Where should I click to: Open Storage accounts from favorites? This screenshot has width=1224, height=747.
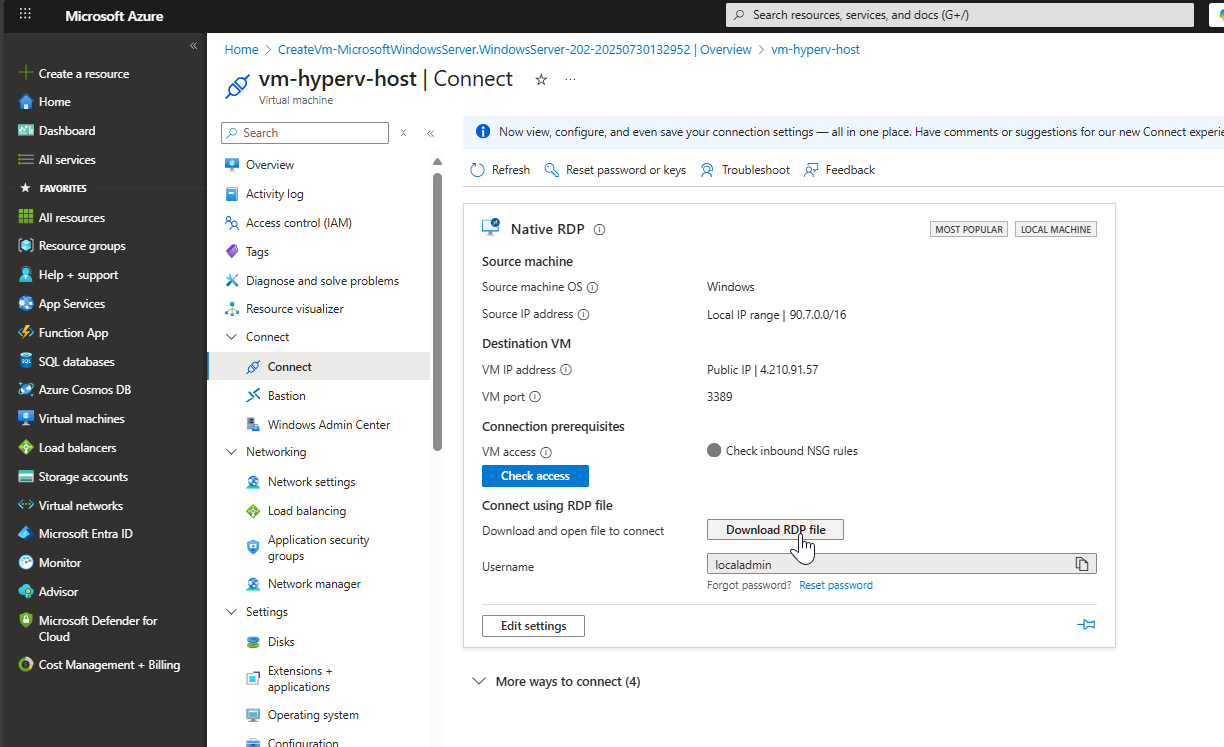83,477
